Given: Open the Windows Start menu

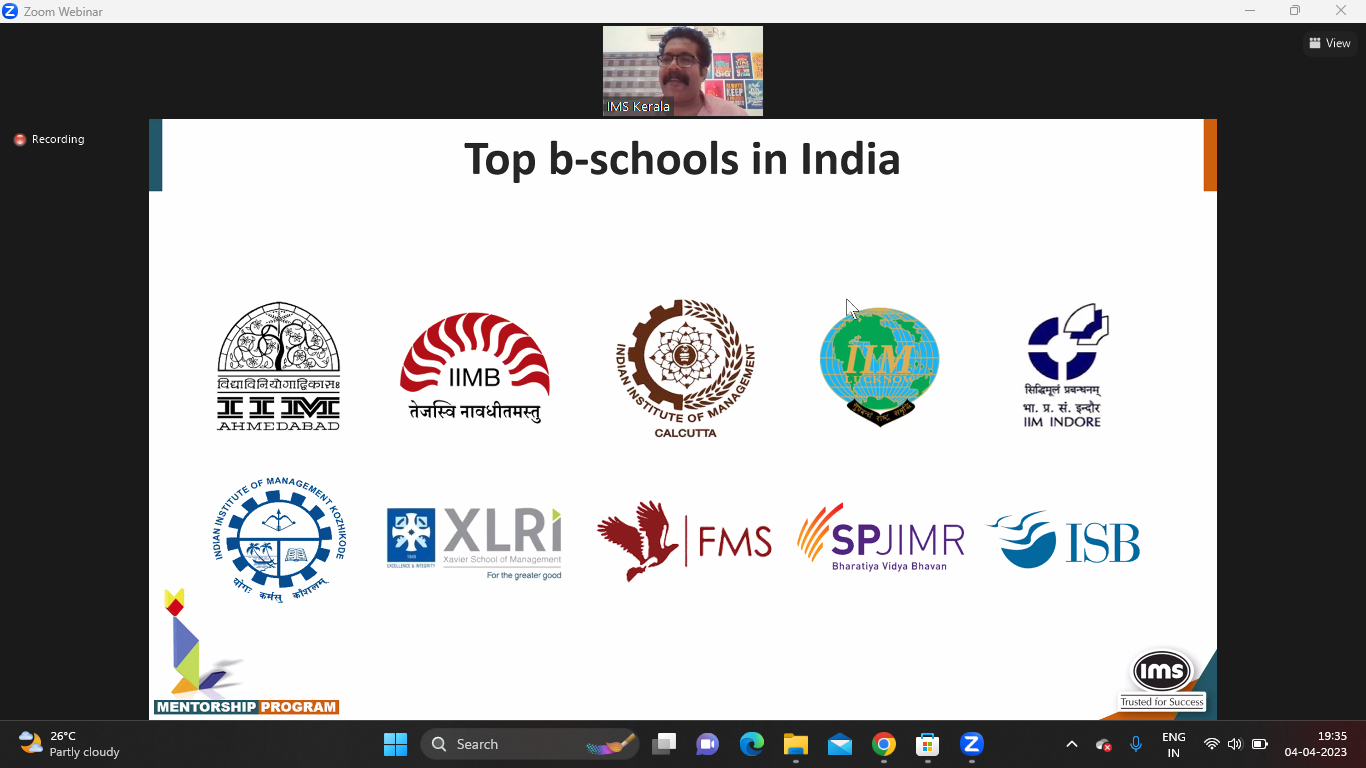Looking at the screenshot, I should (x=395, y=744).
